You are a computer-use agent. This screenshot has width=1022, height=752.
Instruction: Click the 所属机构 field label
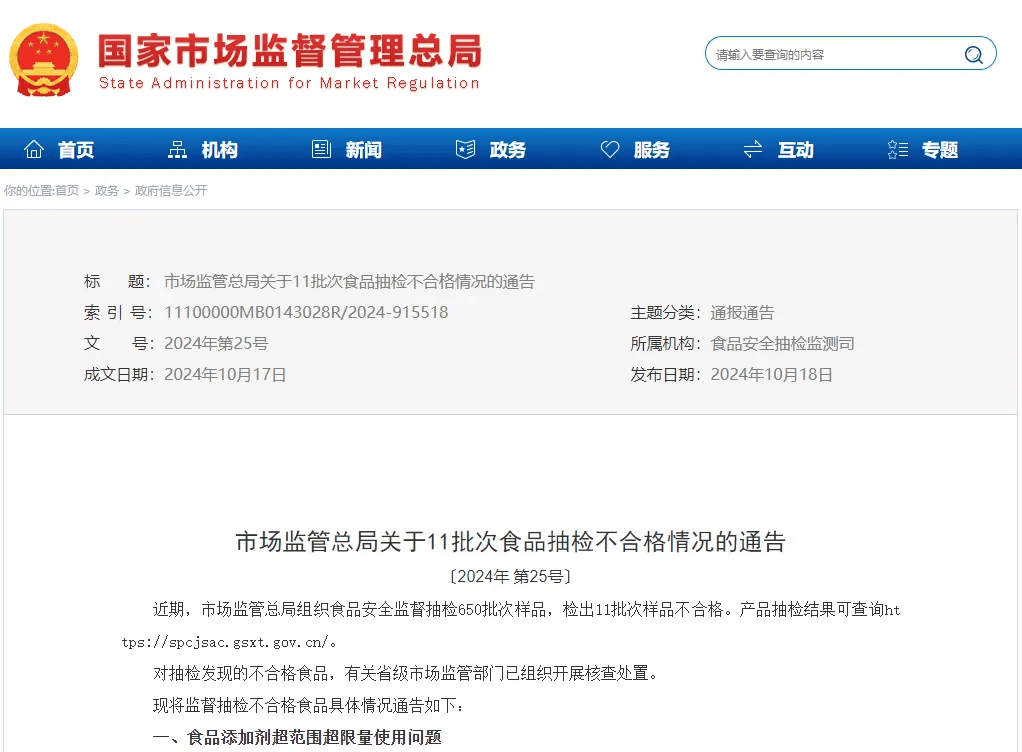[x=664, y=343]
